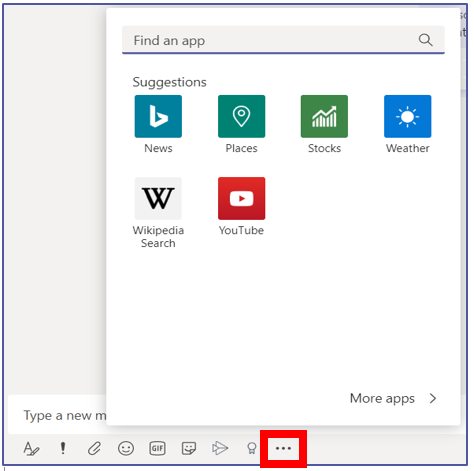Click the More apps link
This screenshot has width=474, height=471.
(x=382, y=398)
